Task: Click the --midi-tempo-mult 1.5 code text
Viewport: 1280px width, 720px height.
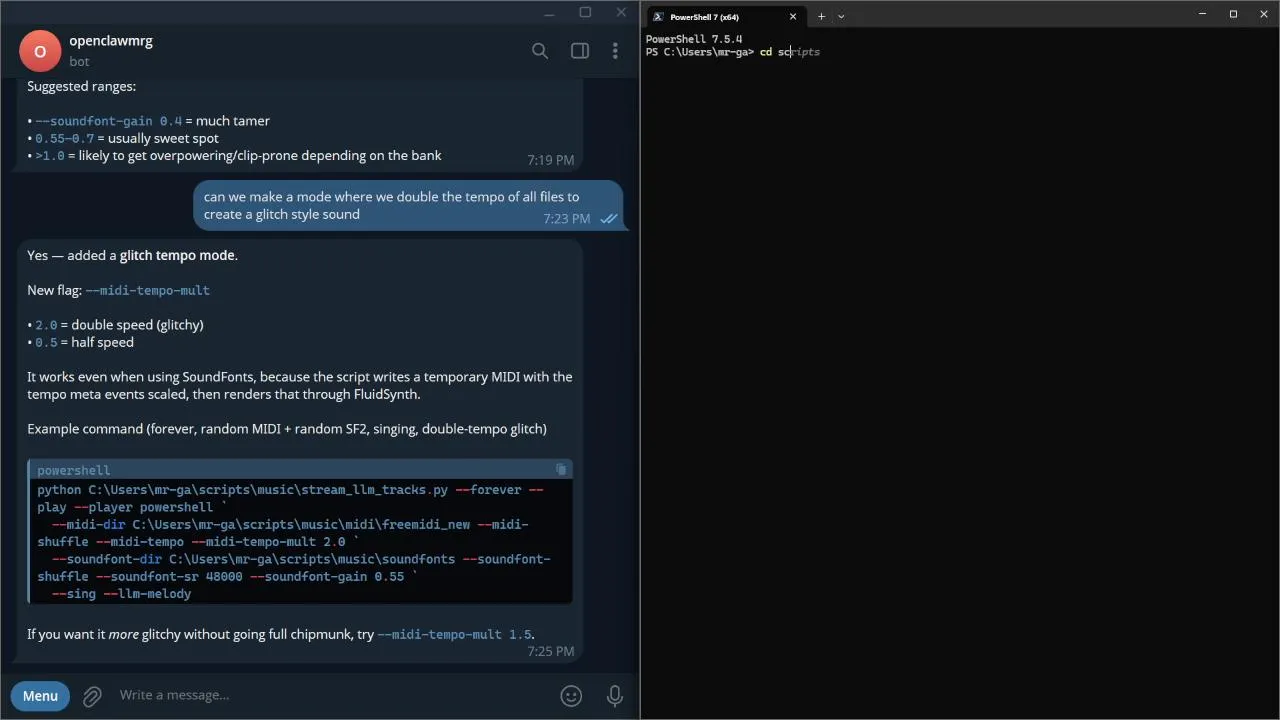Action: pos(455,635)
